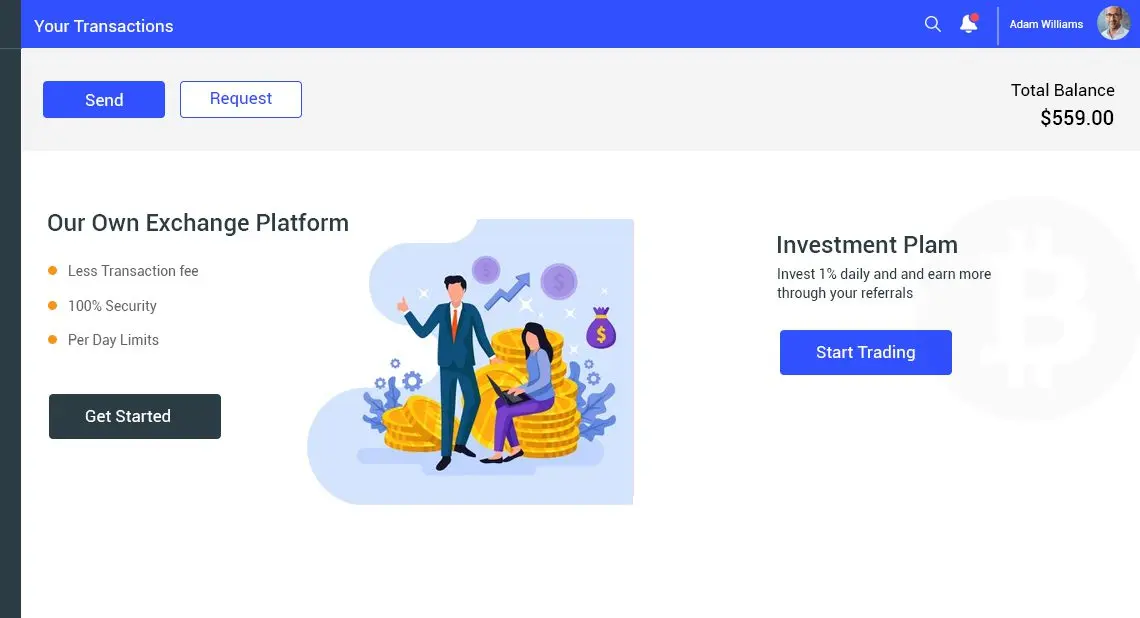The height and width of the screenshot is (618, 1140).
Task: Click the gear cog illustration icon
Action: point(411,381)
